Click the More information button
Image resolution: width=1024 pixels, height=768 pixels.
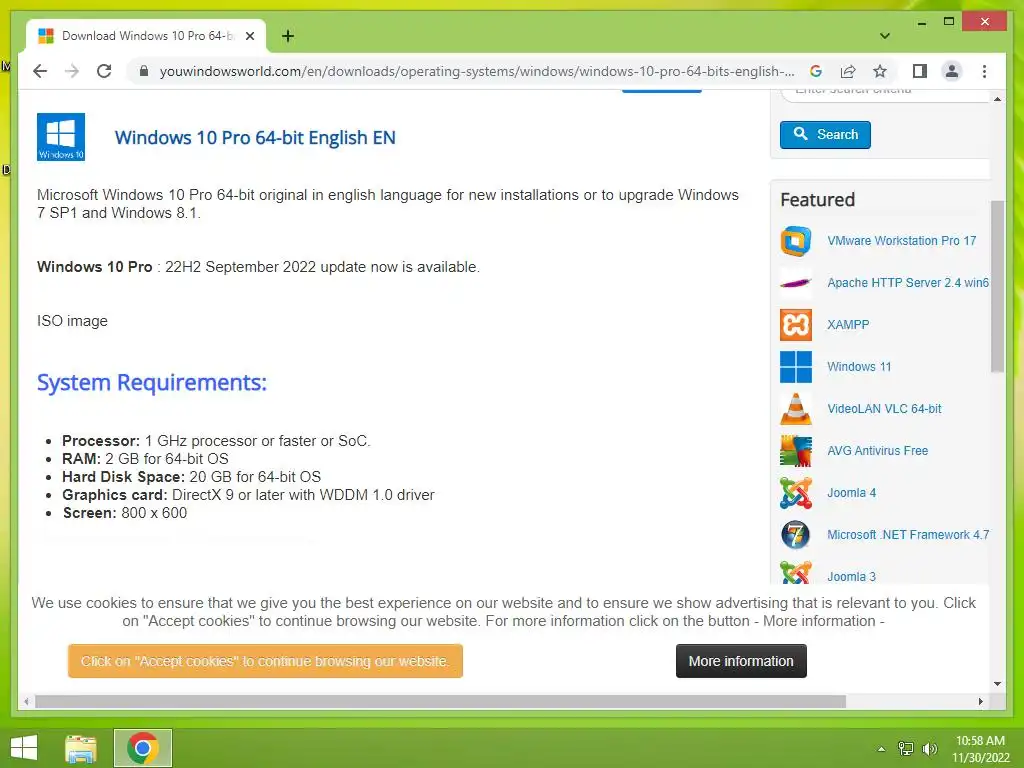click(x=741, y=661)
